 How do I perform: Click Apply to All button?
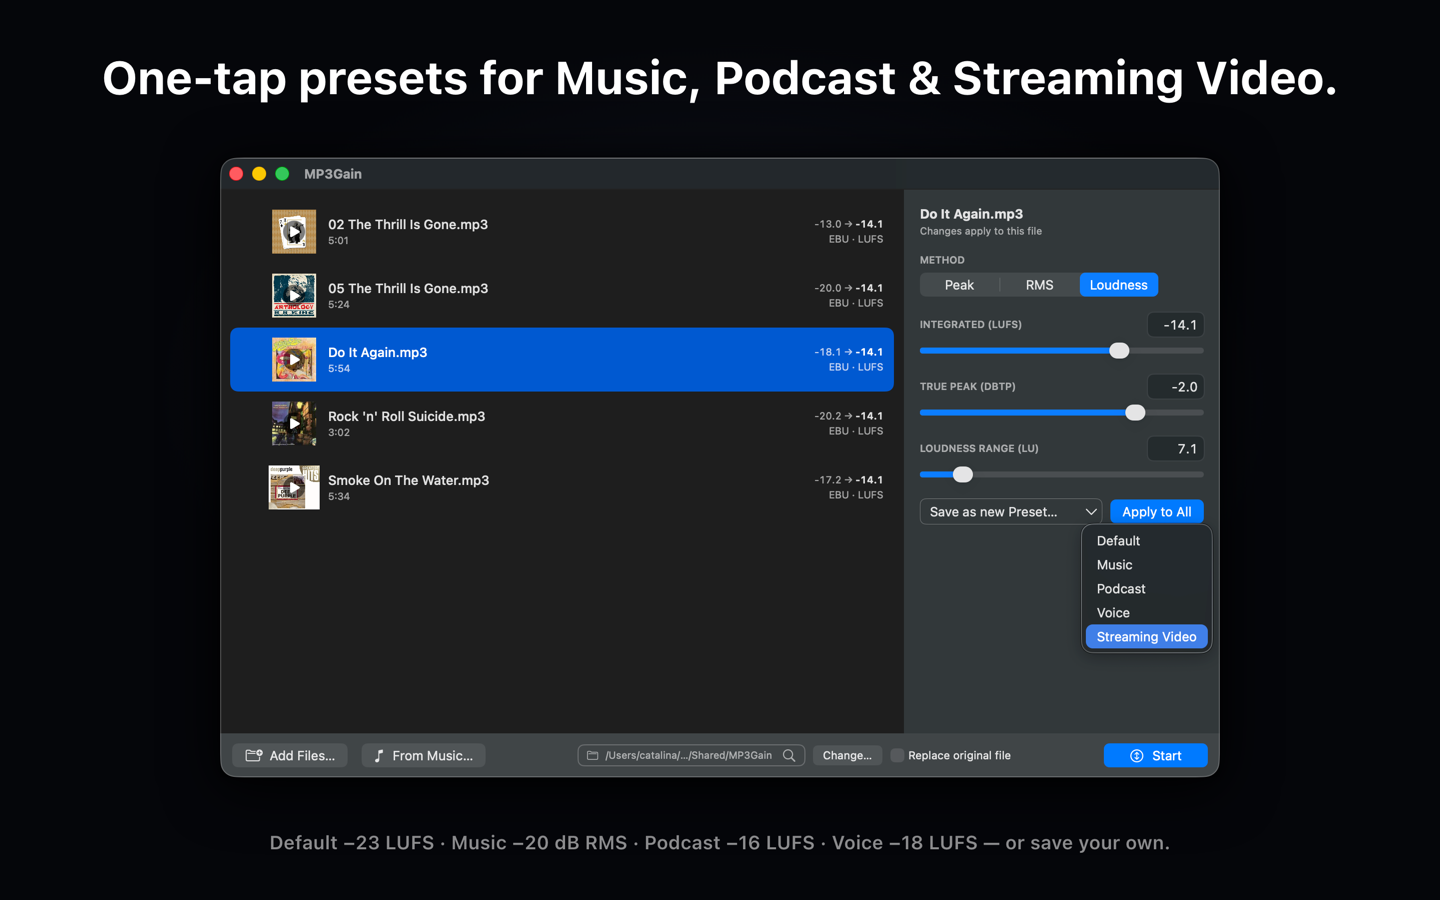click(x=1156, y=512)
